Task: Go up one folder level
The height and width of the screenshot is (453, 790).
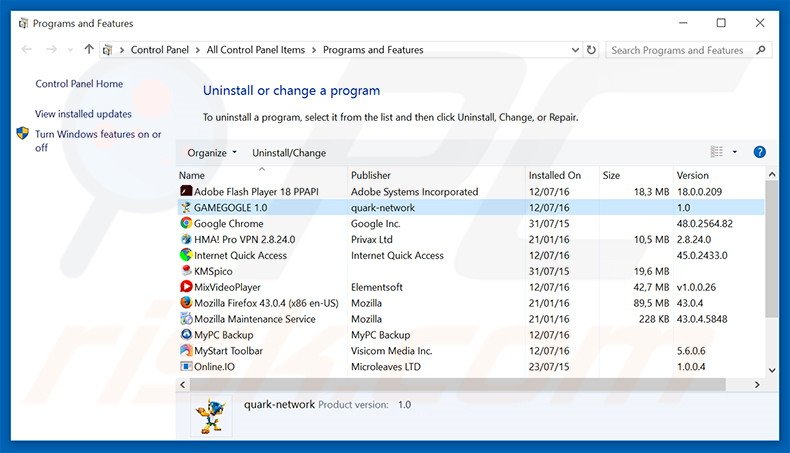Action: coord(89,49)
